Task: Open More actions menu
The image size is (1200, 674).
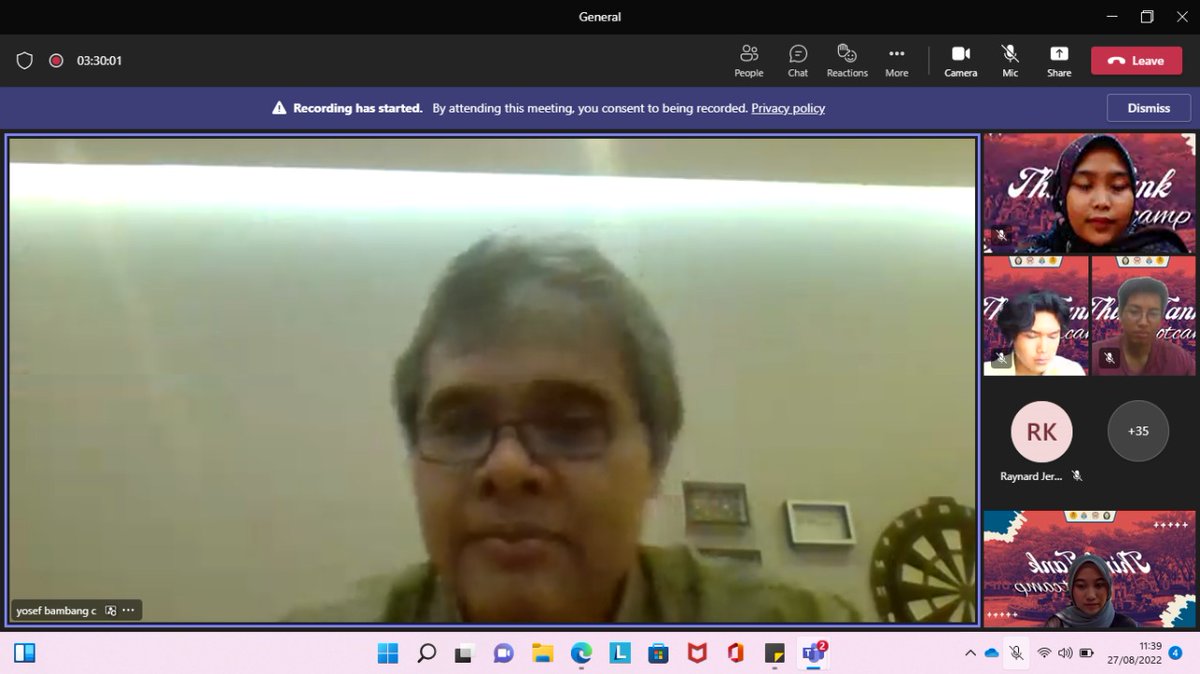Action: [896, 61]
